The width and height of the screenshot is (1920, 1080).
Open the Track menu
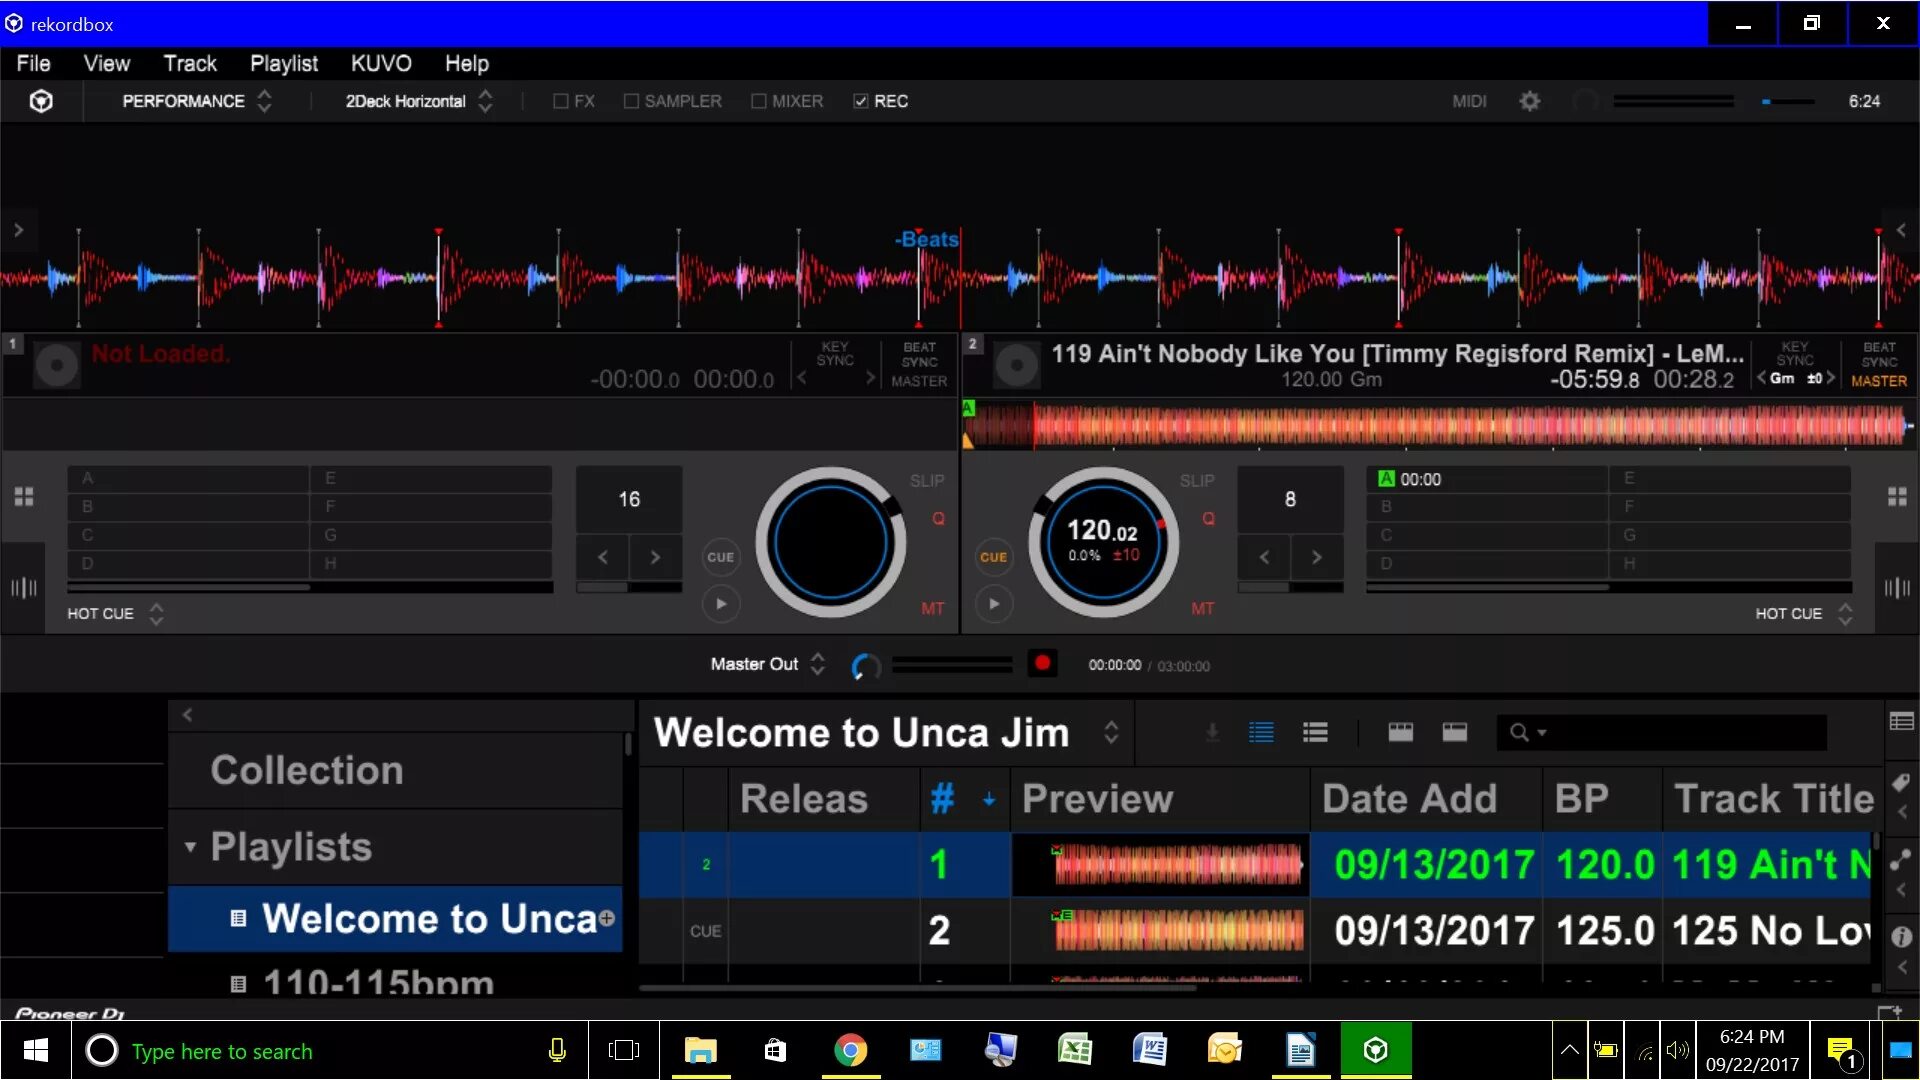tap(190, 63)
